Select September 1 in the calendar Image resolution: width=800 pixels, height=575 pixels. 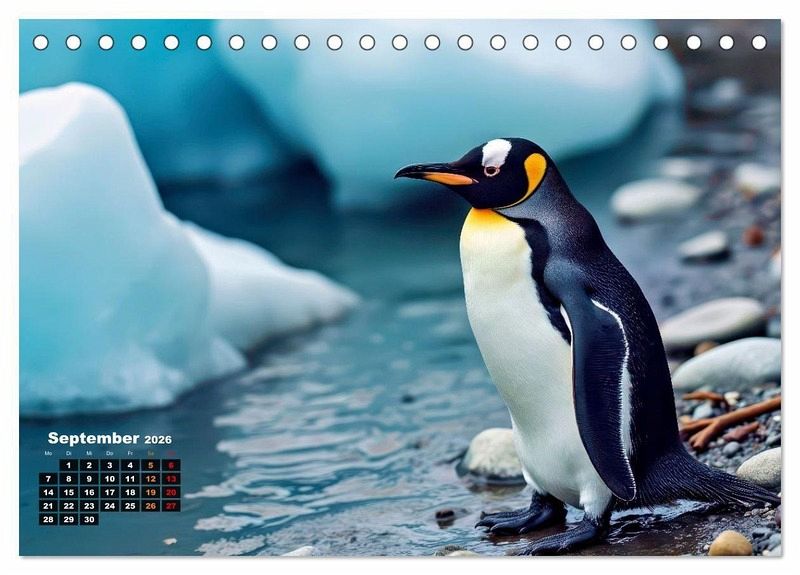(x=68, y=465)
